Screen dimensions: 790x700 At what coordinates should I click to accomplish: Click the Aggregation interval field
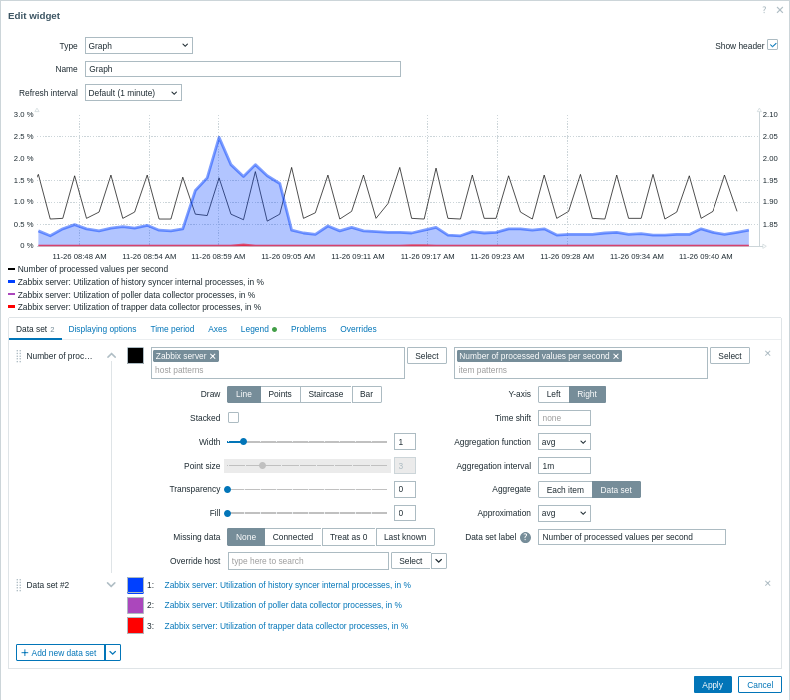click(564, 466)
